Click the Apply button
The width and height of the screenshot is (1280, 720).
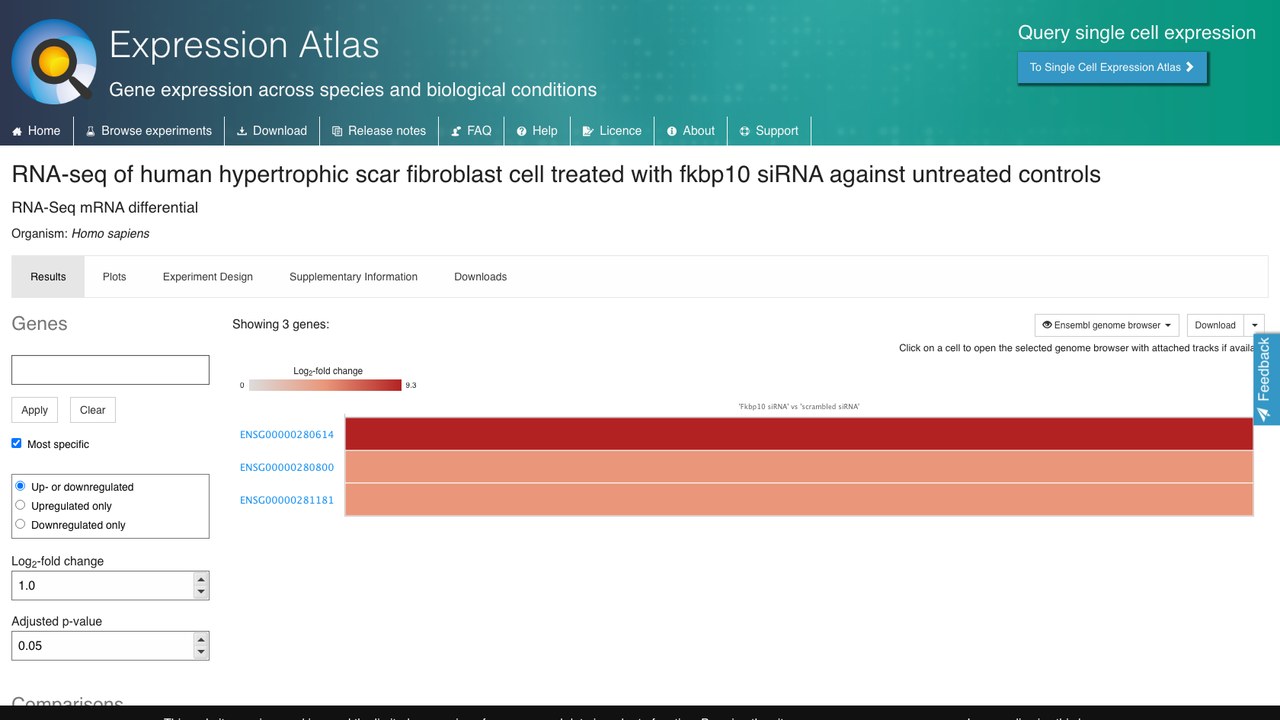(x=34, y=410)
